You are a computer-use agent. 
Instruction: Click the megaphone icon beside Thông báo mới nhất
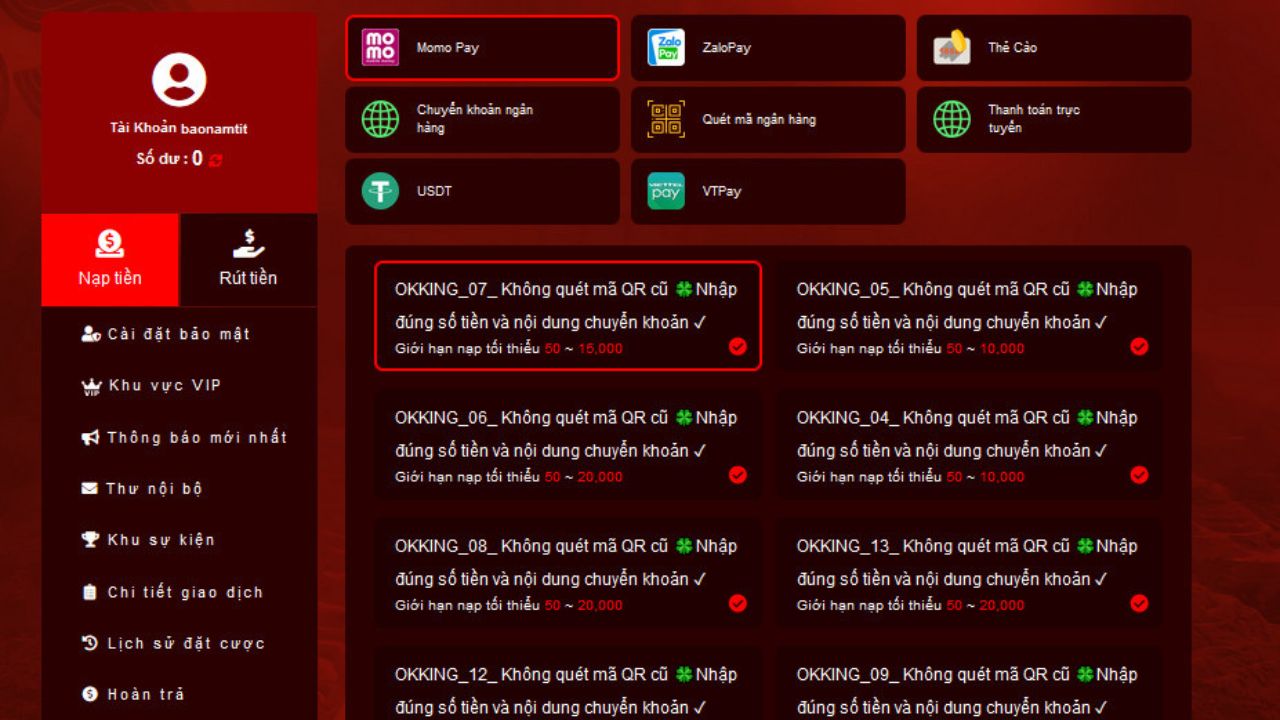point(91,437)
